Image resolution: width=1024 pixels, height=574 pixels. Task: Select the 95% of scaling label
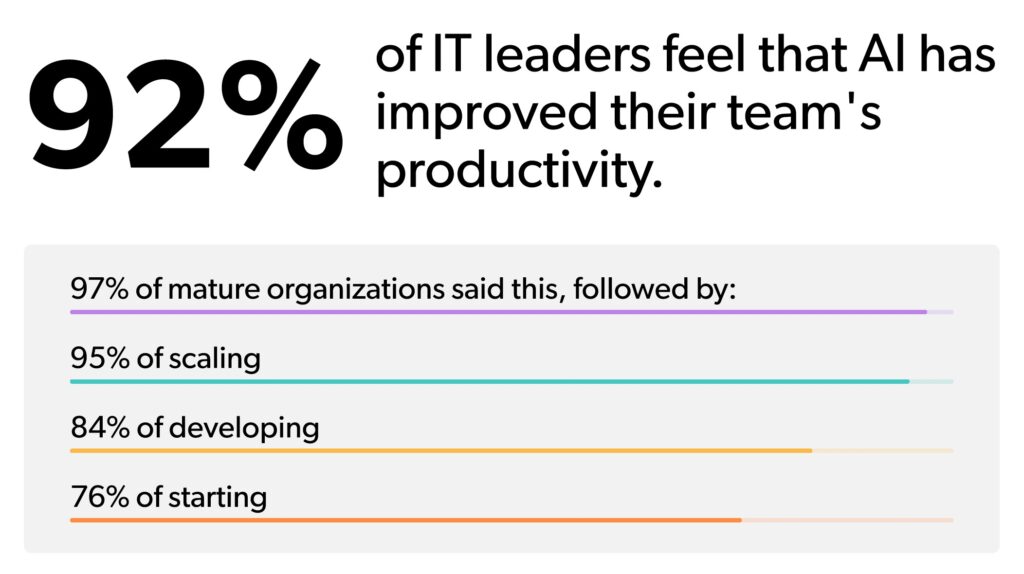(166, 359)
